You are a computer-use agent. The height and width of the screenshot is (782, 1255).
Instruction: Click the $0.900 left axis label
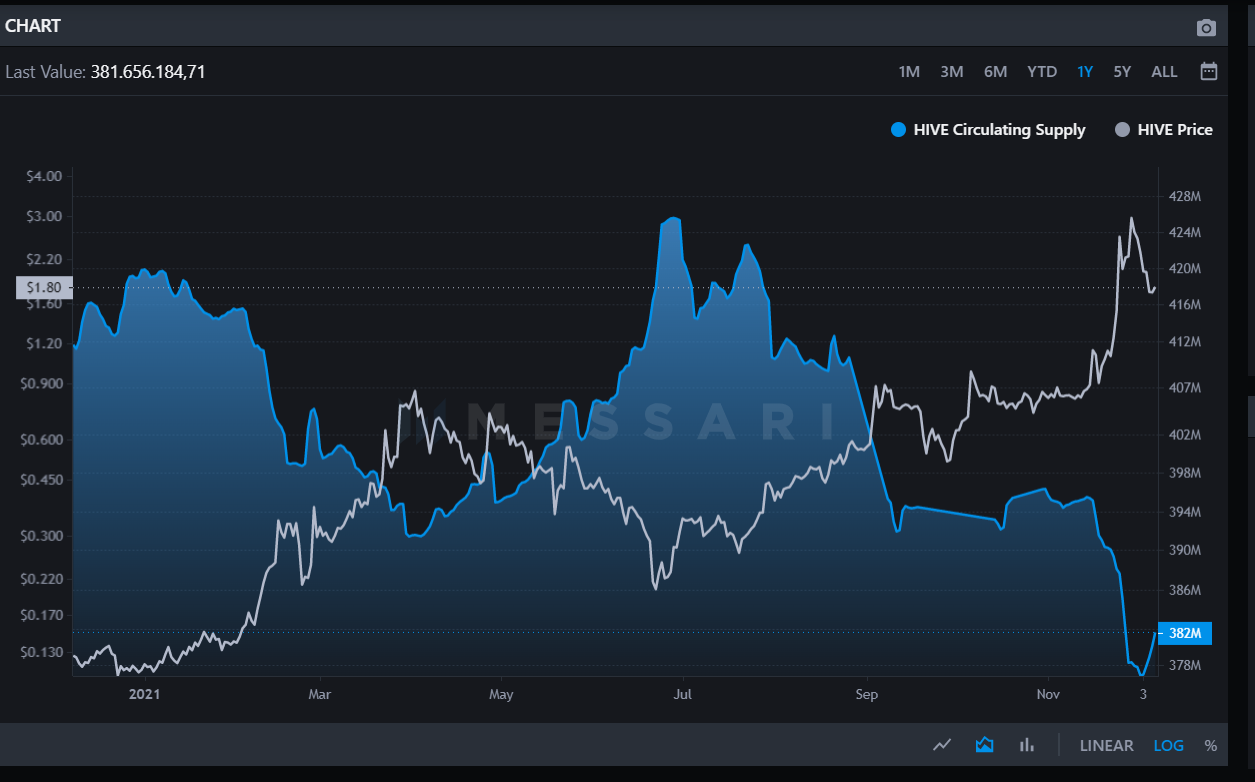click(41, 383)
